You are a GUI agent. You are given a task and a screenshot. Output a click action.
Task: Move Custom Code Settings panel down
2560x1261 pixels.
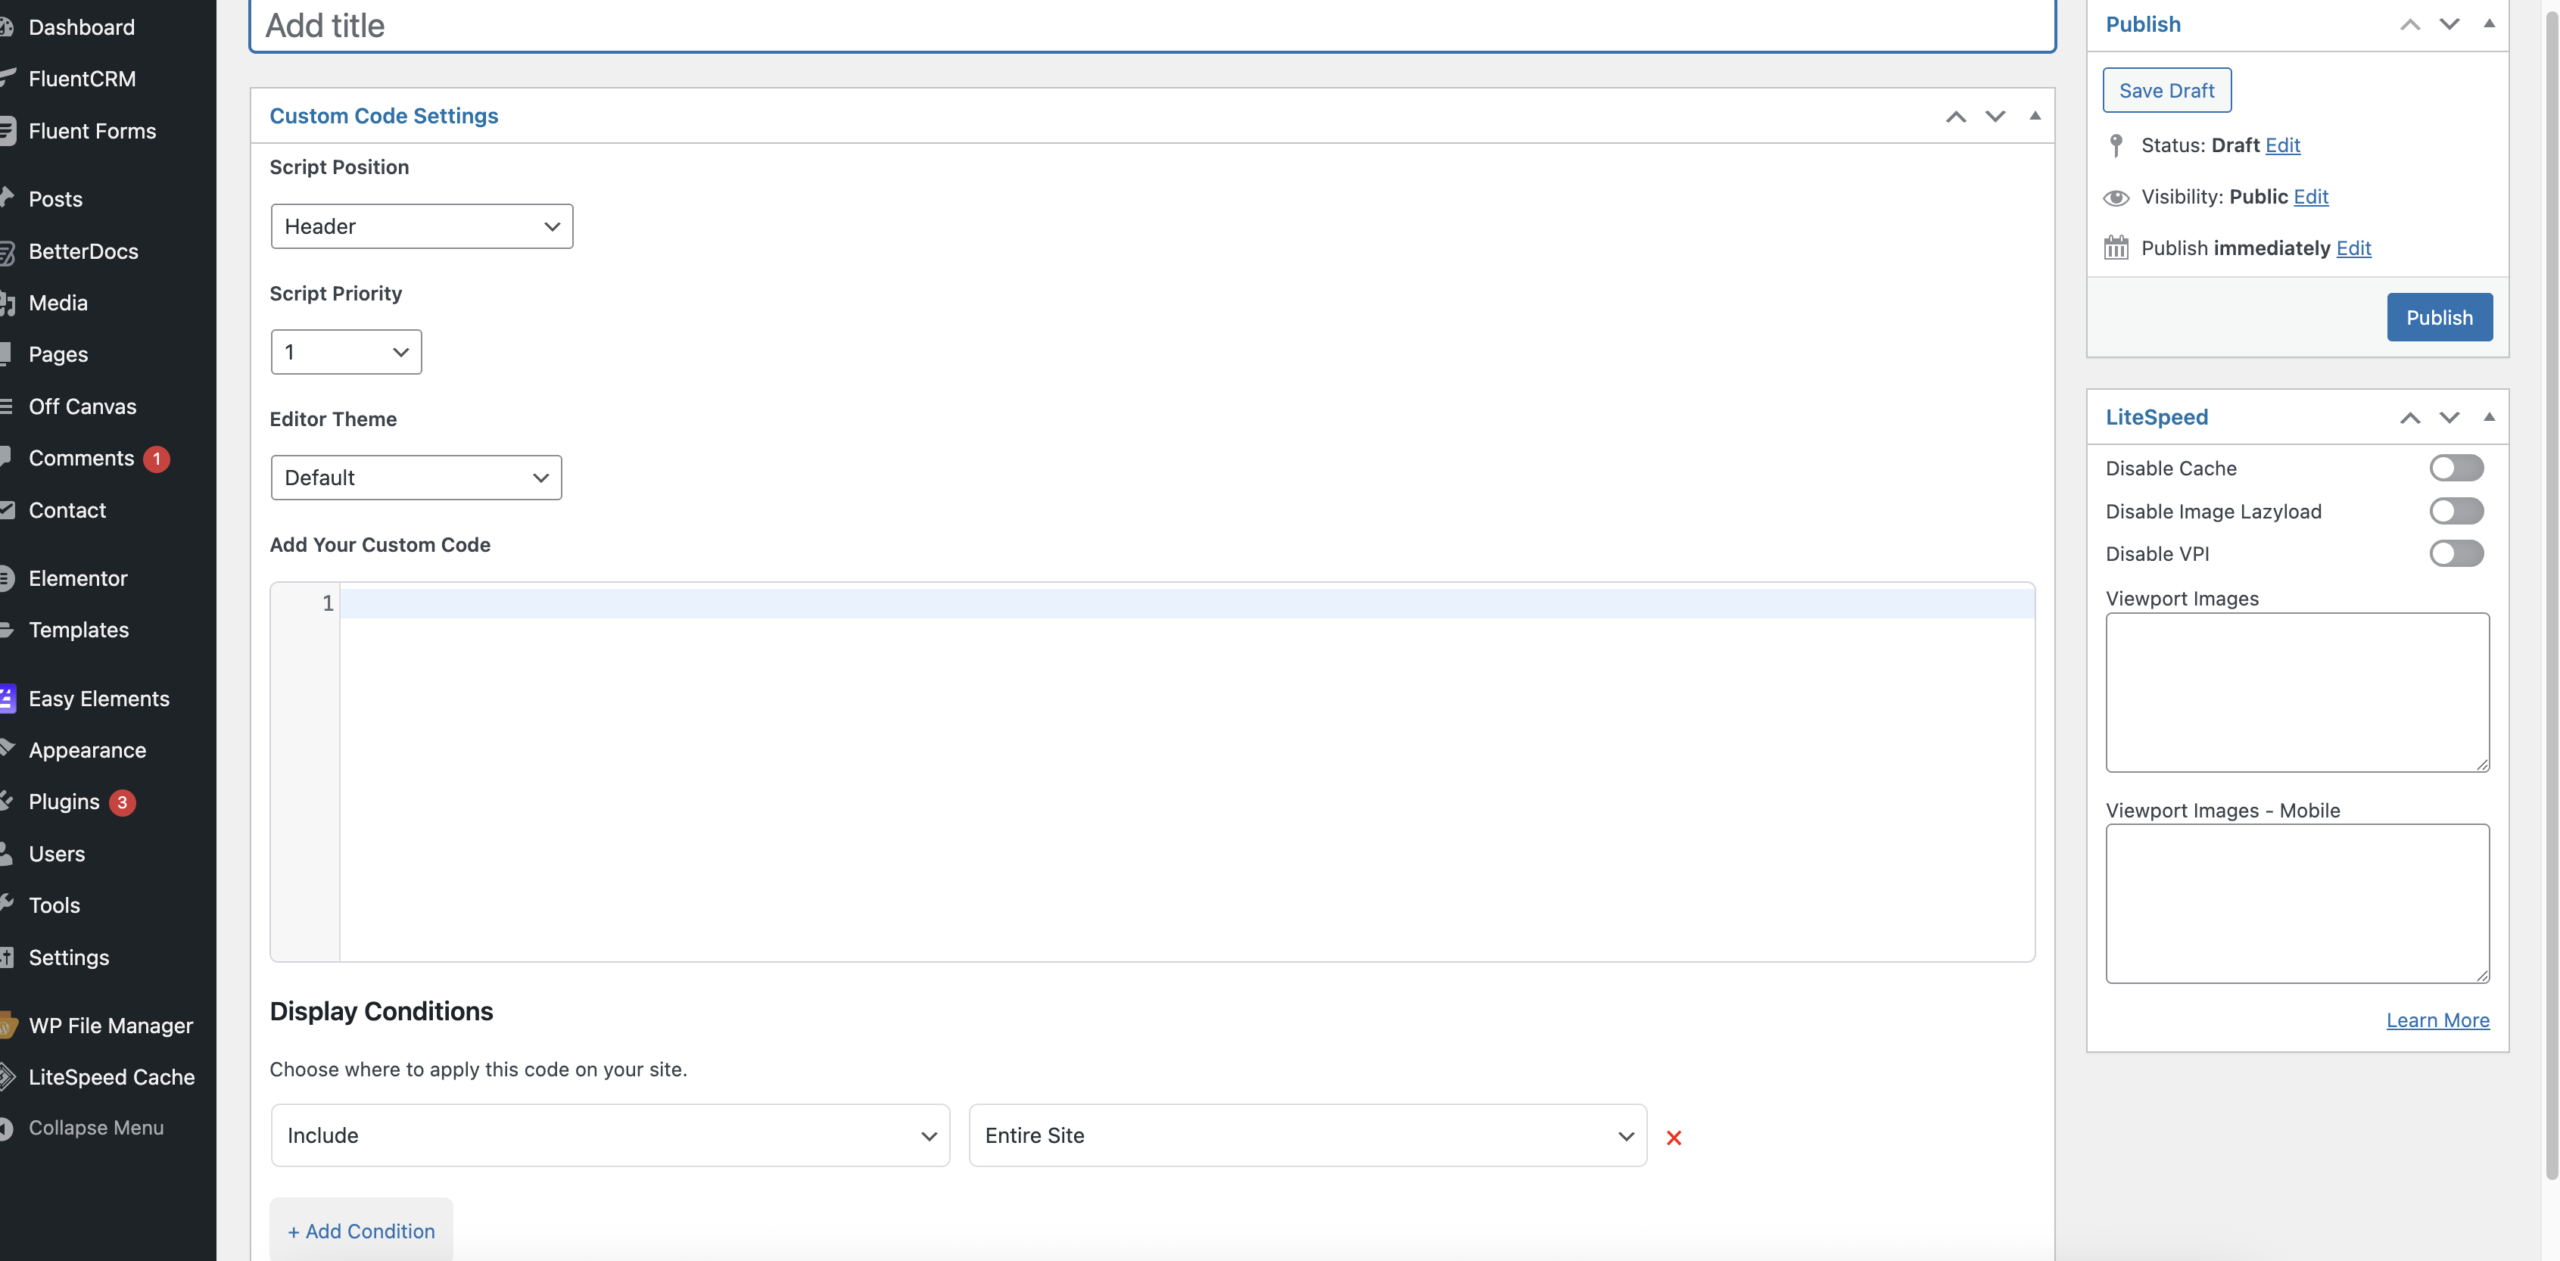click(1995, 117)
